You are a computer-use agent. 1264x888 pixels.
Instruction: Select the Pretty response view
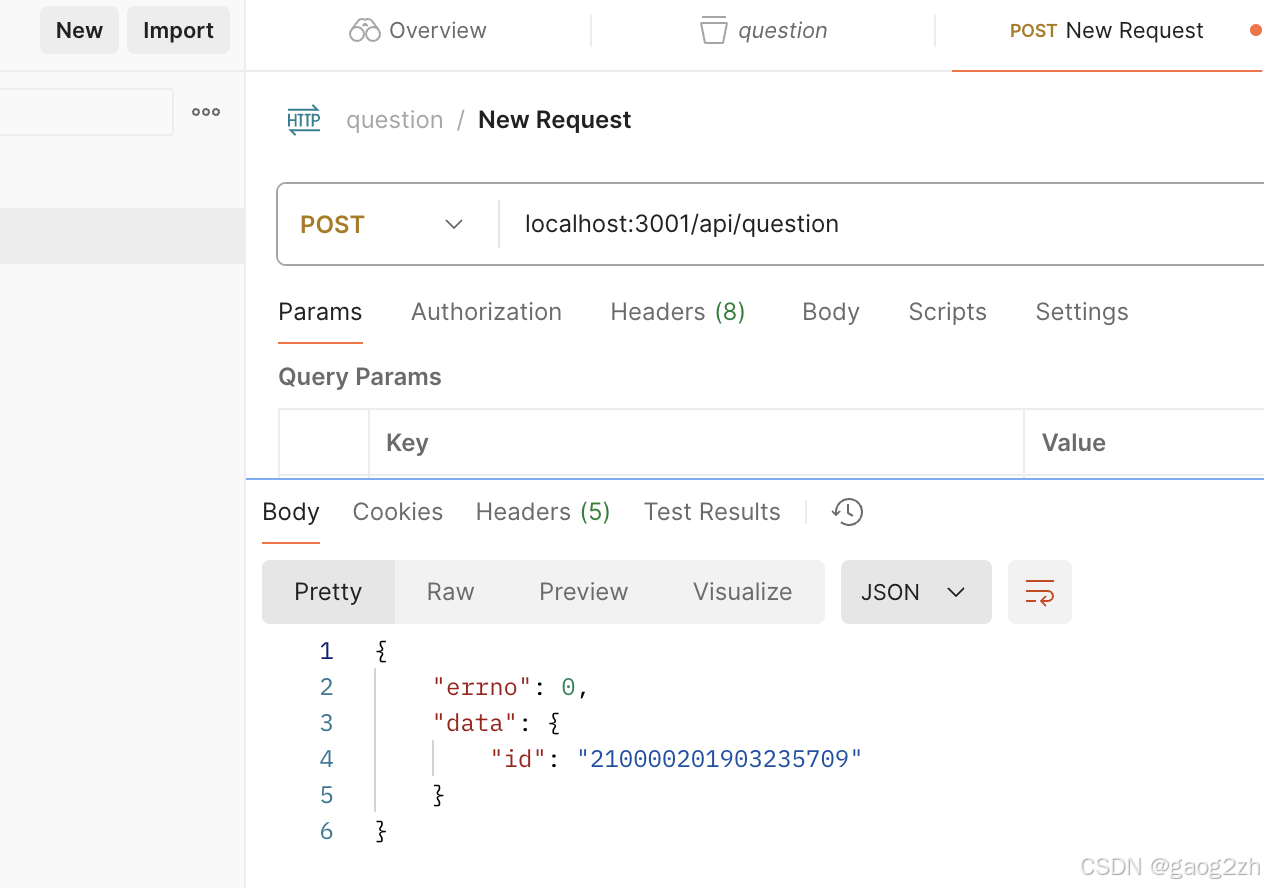(x=328, y=592)
